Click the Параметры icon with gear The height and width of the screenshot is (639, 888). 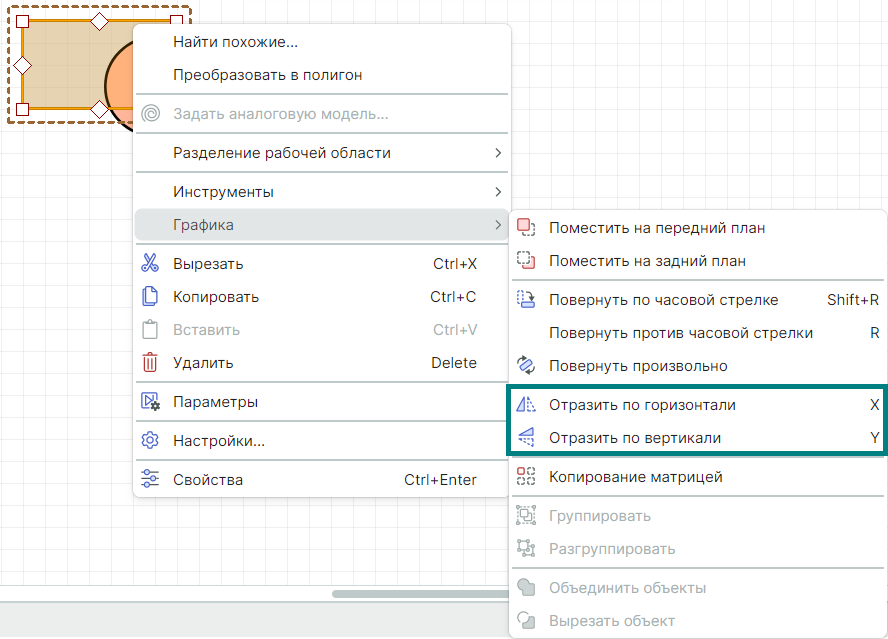pyautogui.click(x=150, y=402)
